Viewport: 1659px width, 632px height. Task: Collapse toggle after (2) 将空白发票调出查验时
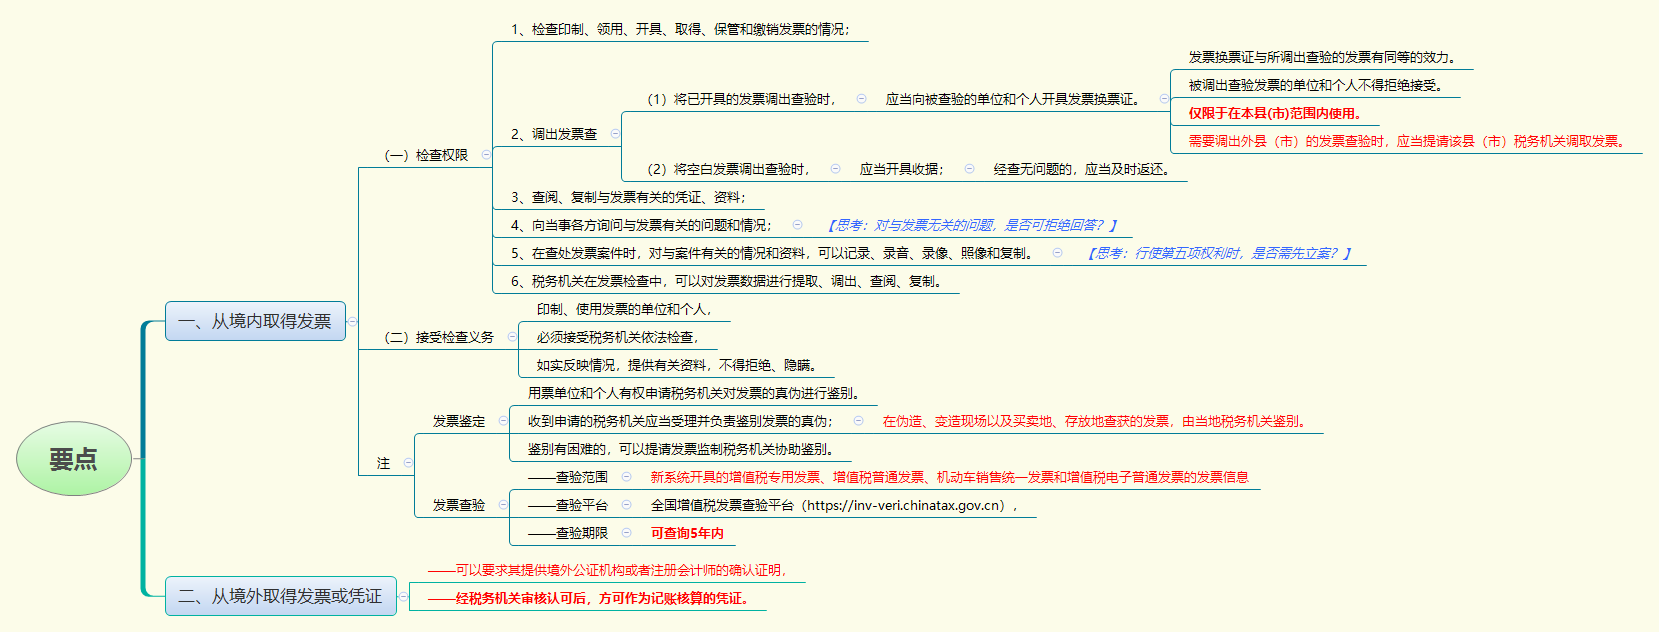coord(835,169)
